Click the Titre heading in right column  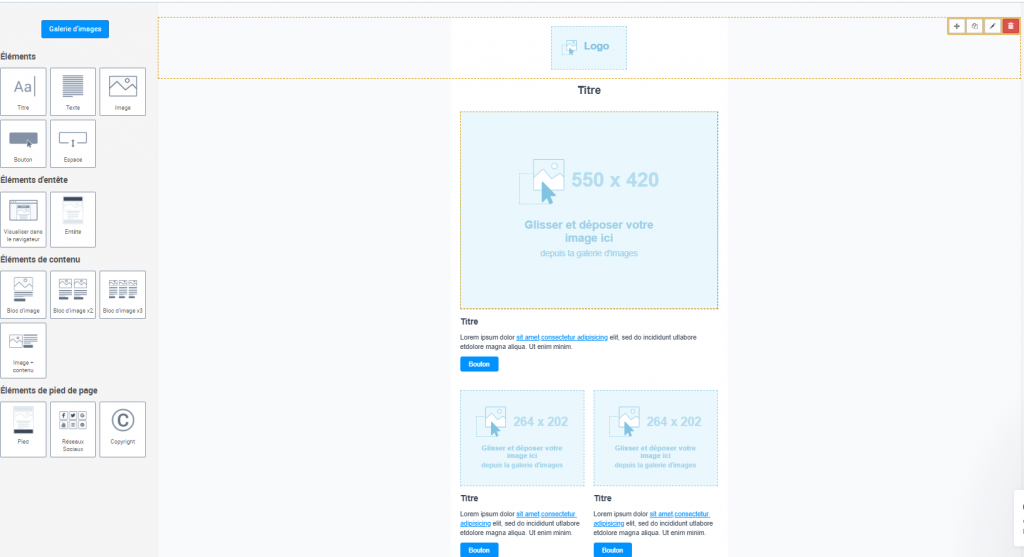click(x=603, y=498)
